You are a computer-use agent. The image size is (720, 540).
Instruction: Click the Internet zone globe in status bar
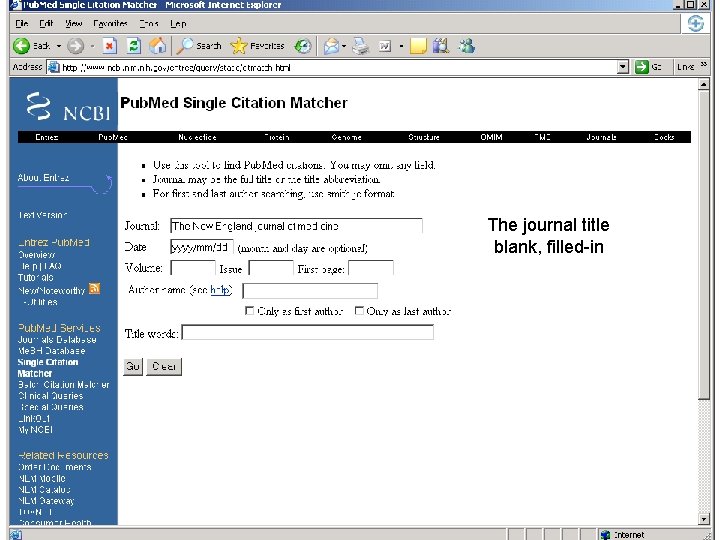[x=605, y=534]
